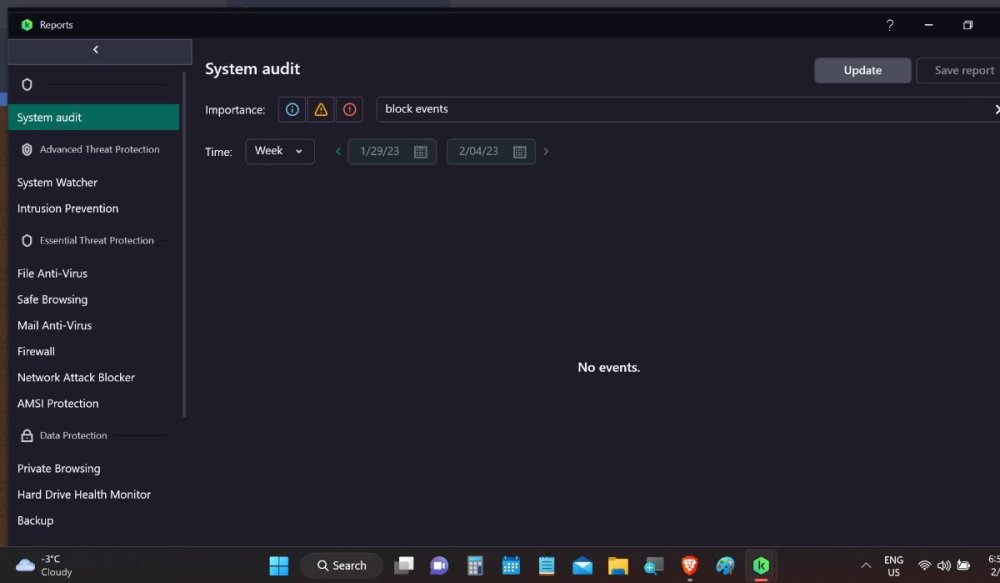Go to the next week using right arrow
Image resolution: width=1000 pixels, height=583 pixels.
(x=546, y=151)
